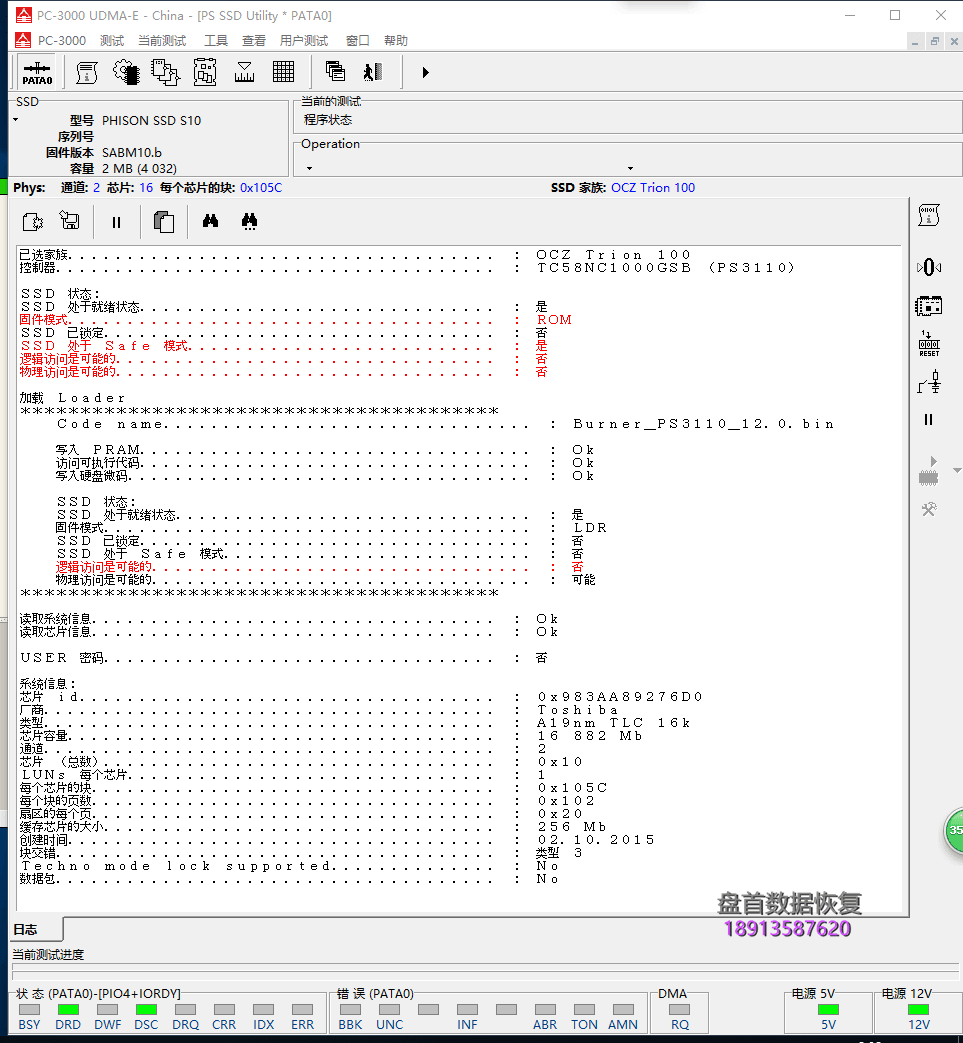
Task: Click the exit running-man icon
Action: point(372,72)
